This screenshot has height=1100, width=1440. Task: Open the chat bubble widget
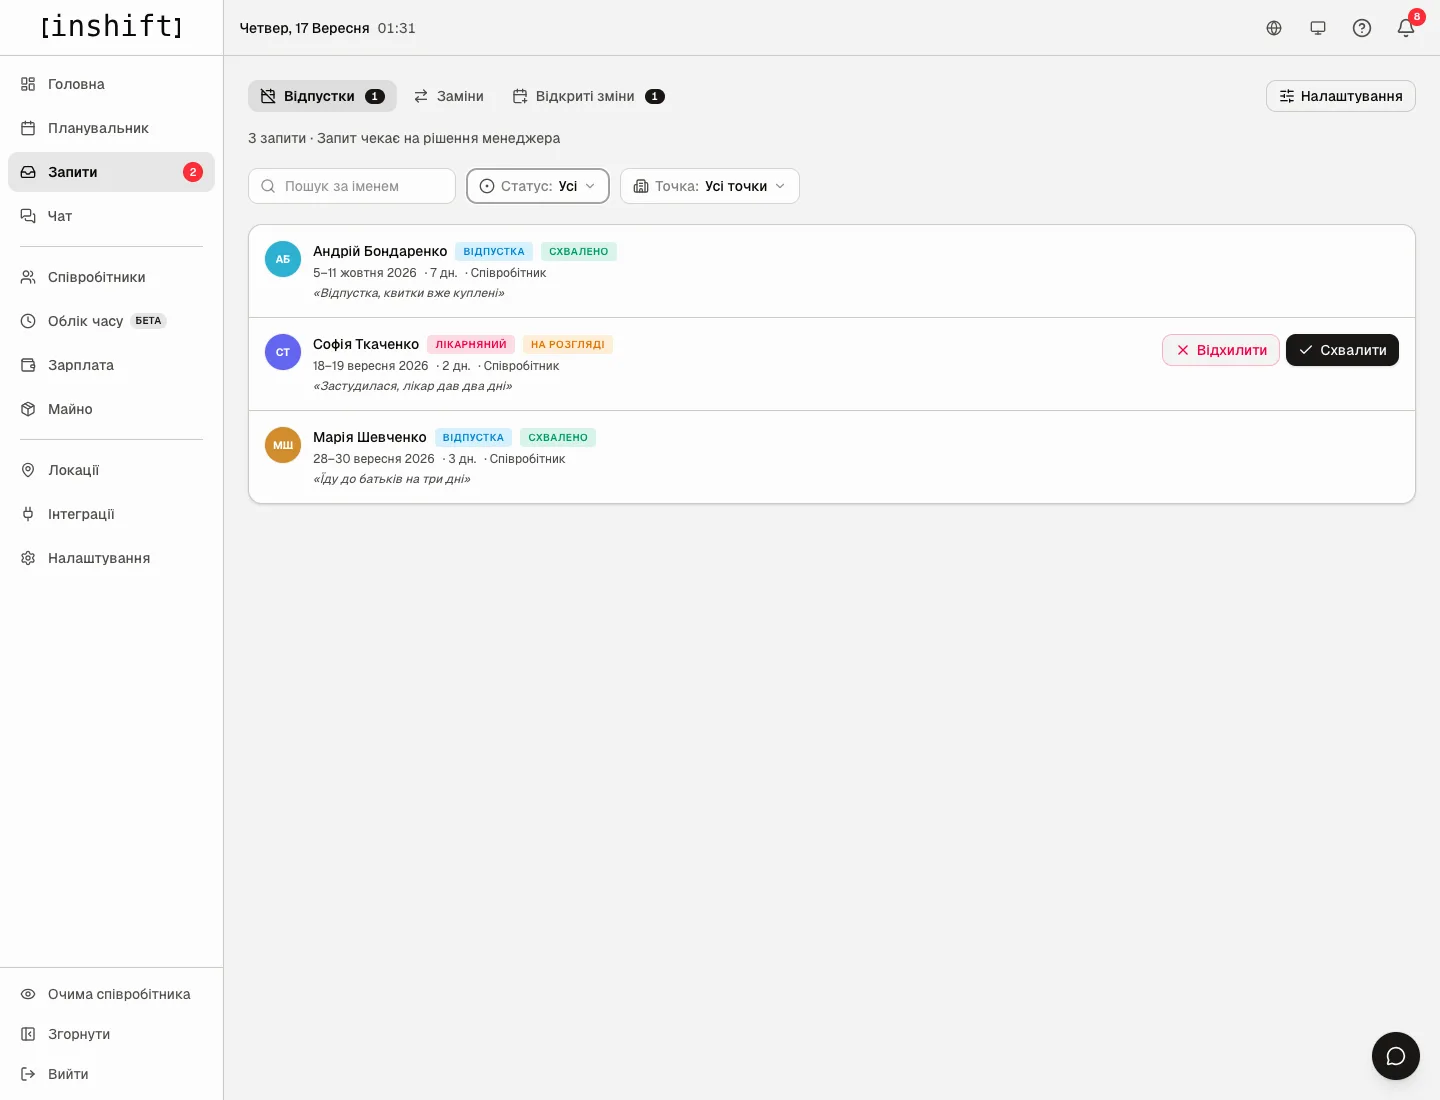pos(1396,1056)
